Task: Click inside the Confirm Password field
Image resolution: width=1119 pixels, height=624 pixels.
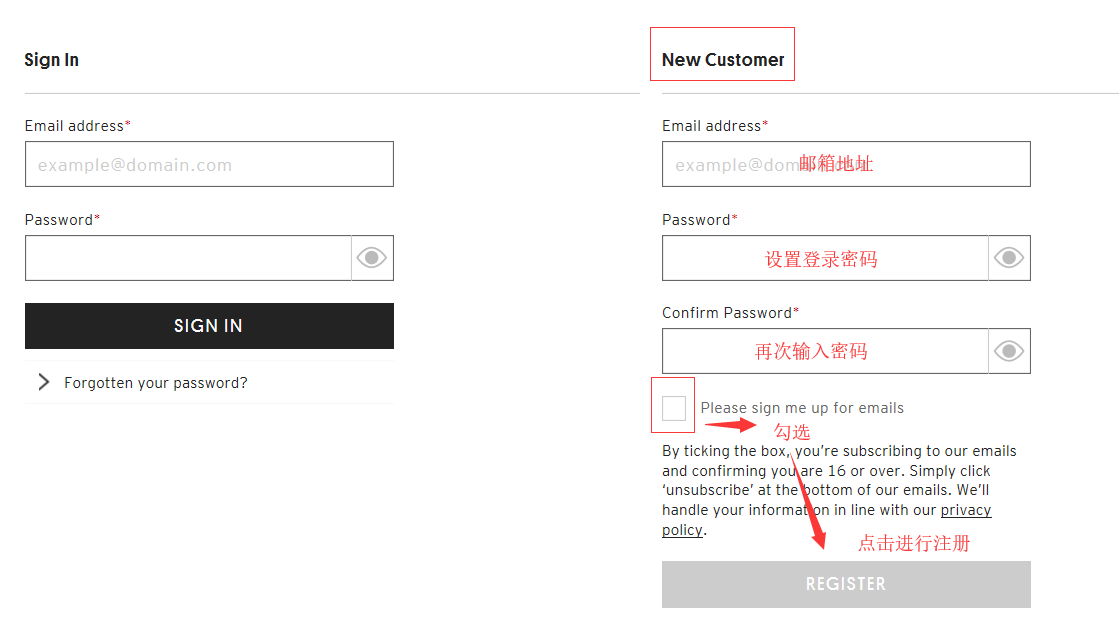Action: (824, 351)
